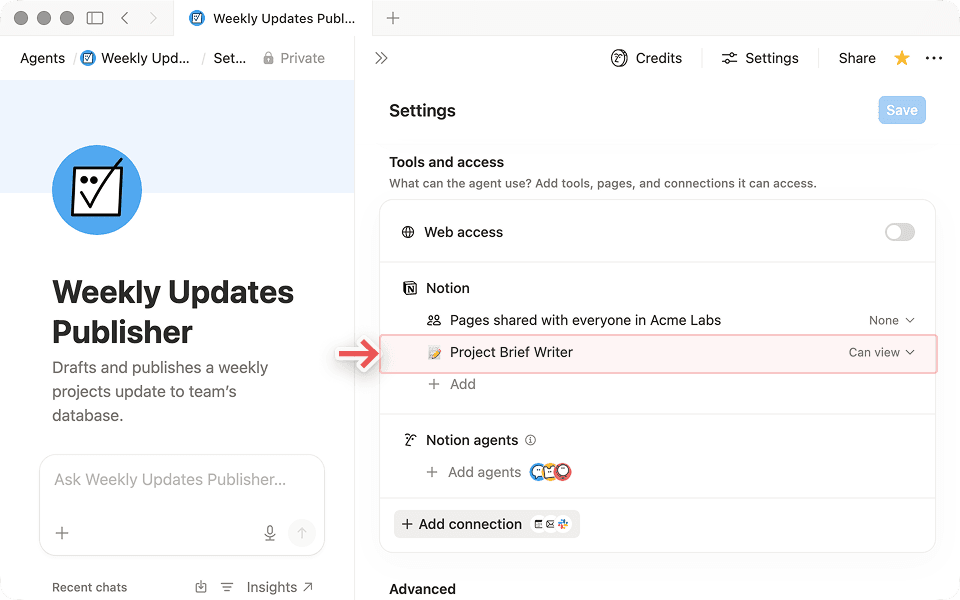The width and height of the screenshot is (960, 600).
Task: Click the Project Brief Writer page icon
Action: tap(434, 352)
